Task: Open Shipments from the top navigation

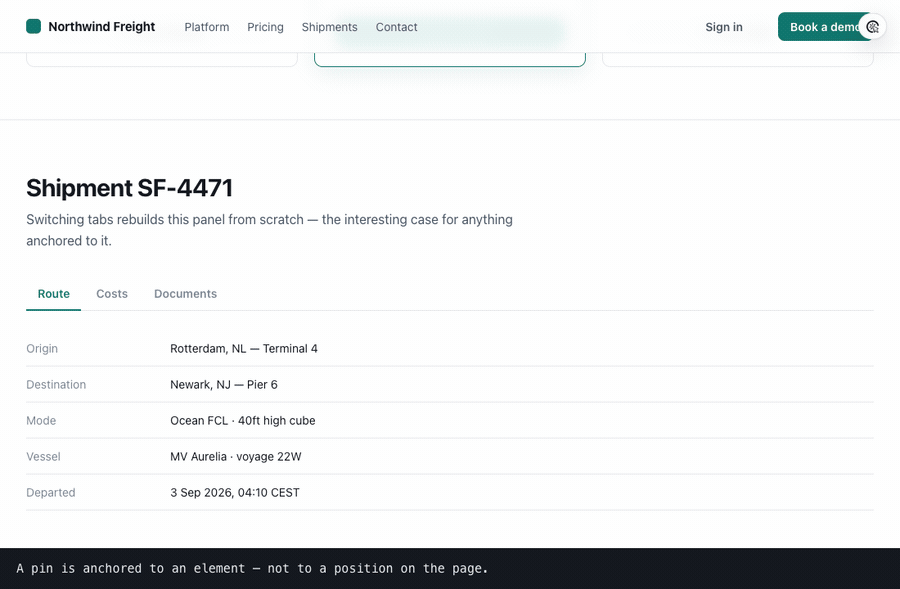Action: pos(329,27)
